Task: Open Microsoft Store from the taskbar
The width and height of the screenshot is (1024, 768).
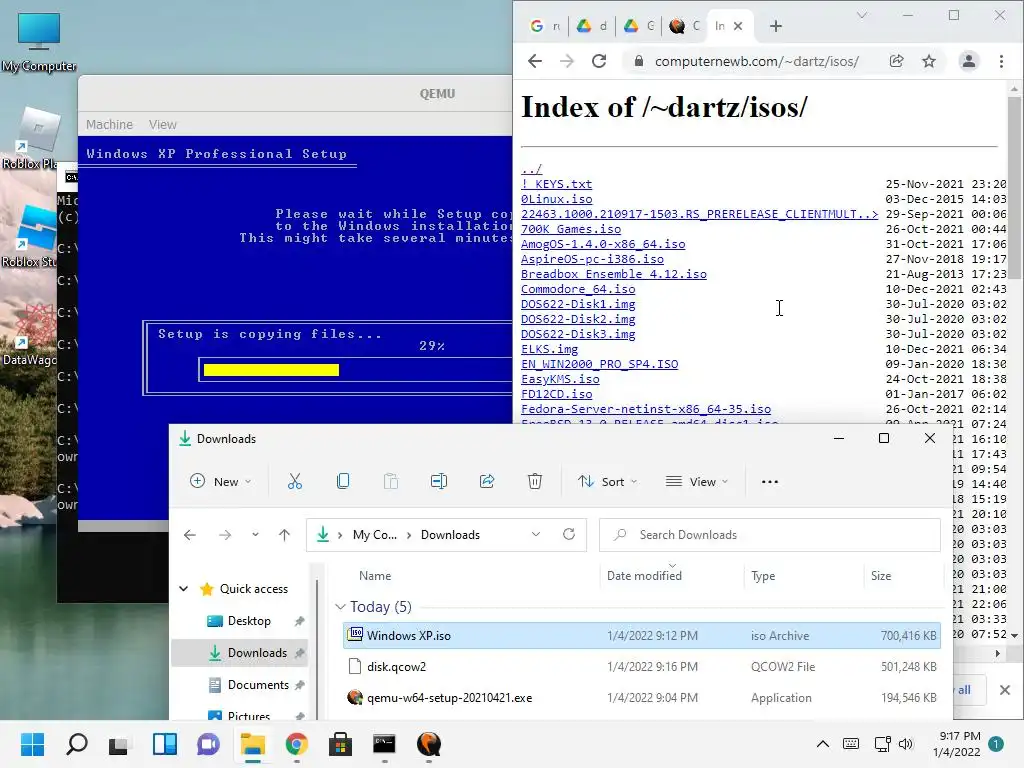Action: point(340,744)
